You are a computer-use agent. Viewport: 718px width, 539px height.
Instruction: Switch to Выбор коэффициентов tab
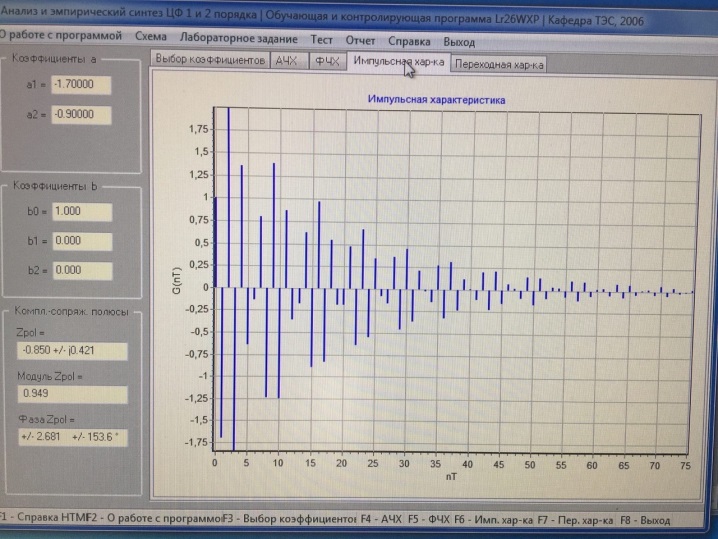click(210, 60)
